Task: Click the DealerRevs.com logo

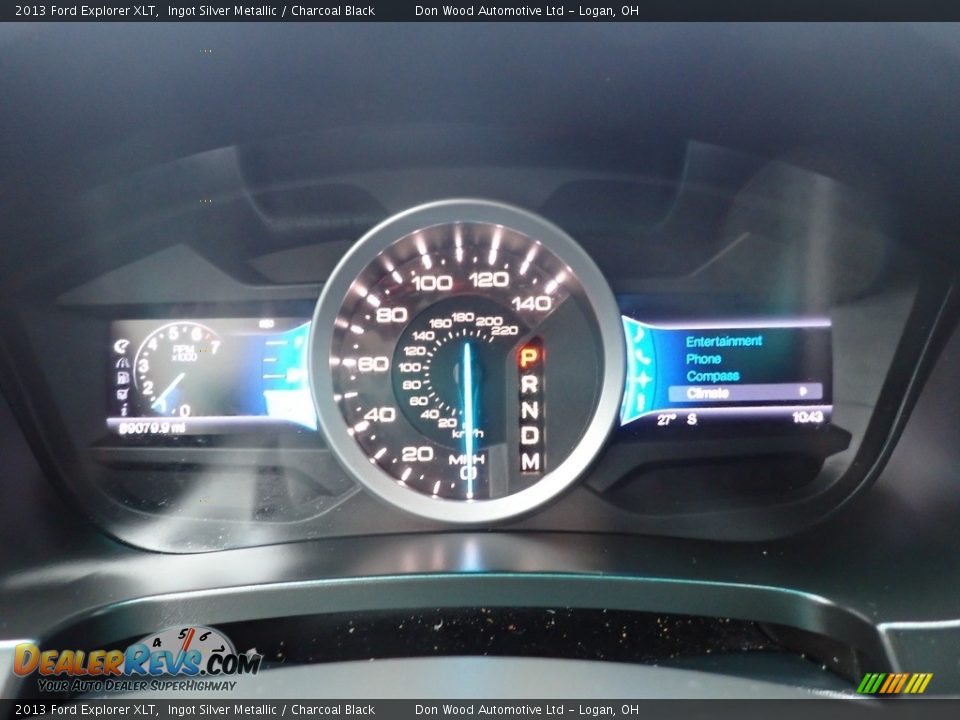Action: [137, 661]
